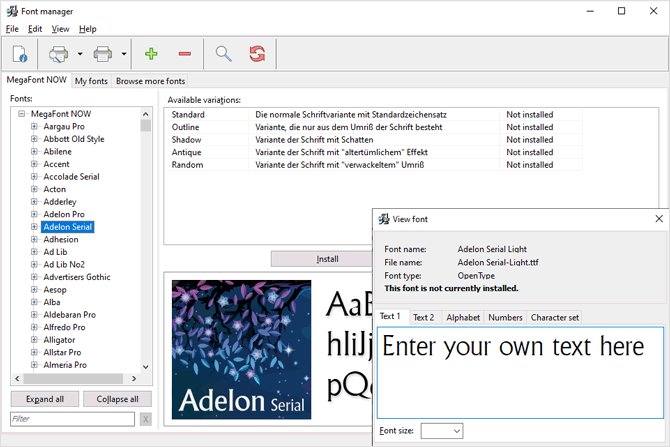Switch to the Browse more fonts tab
This screenshot has width=670, height=447.
click(x=150, y=81)
